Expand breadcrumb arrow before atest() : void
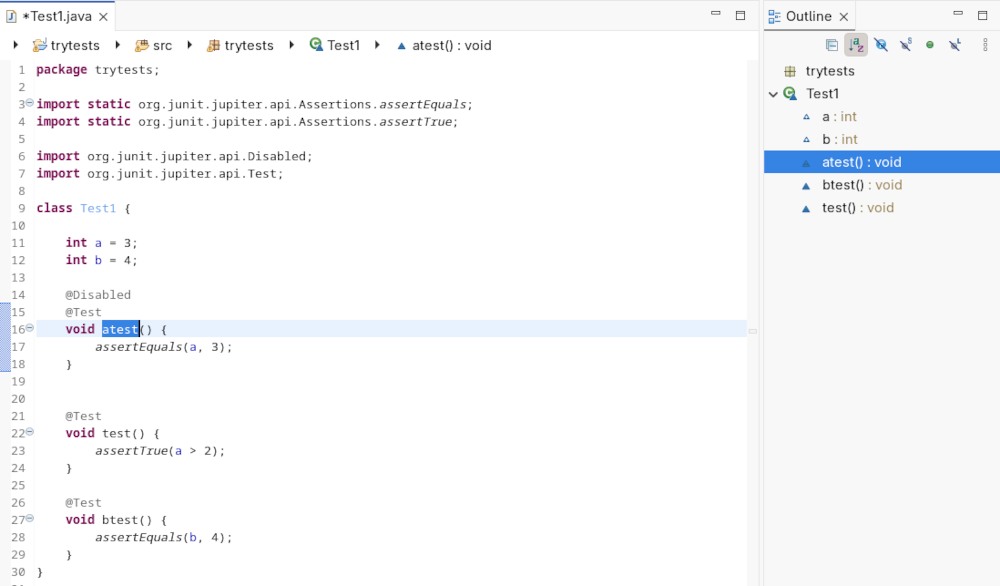1000x586 pixels. [x=378, y=45]
